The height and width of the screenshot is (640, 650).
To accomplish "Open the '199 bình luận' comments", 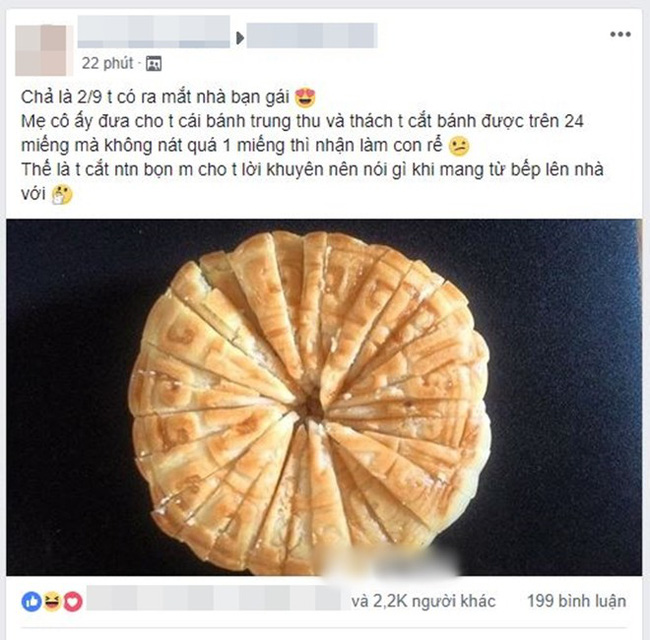I will pyautogui.click(x=577, y=601).
